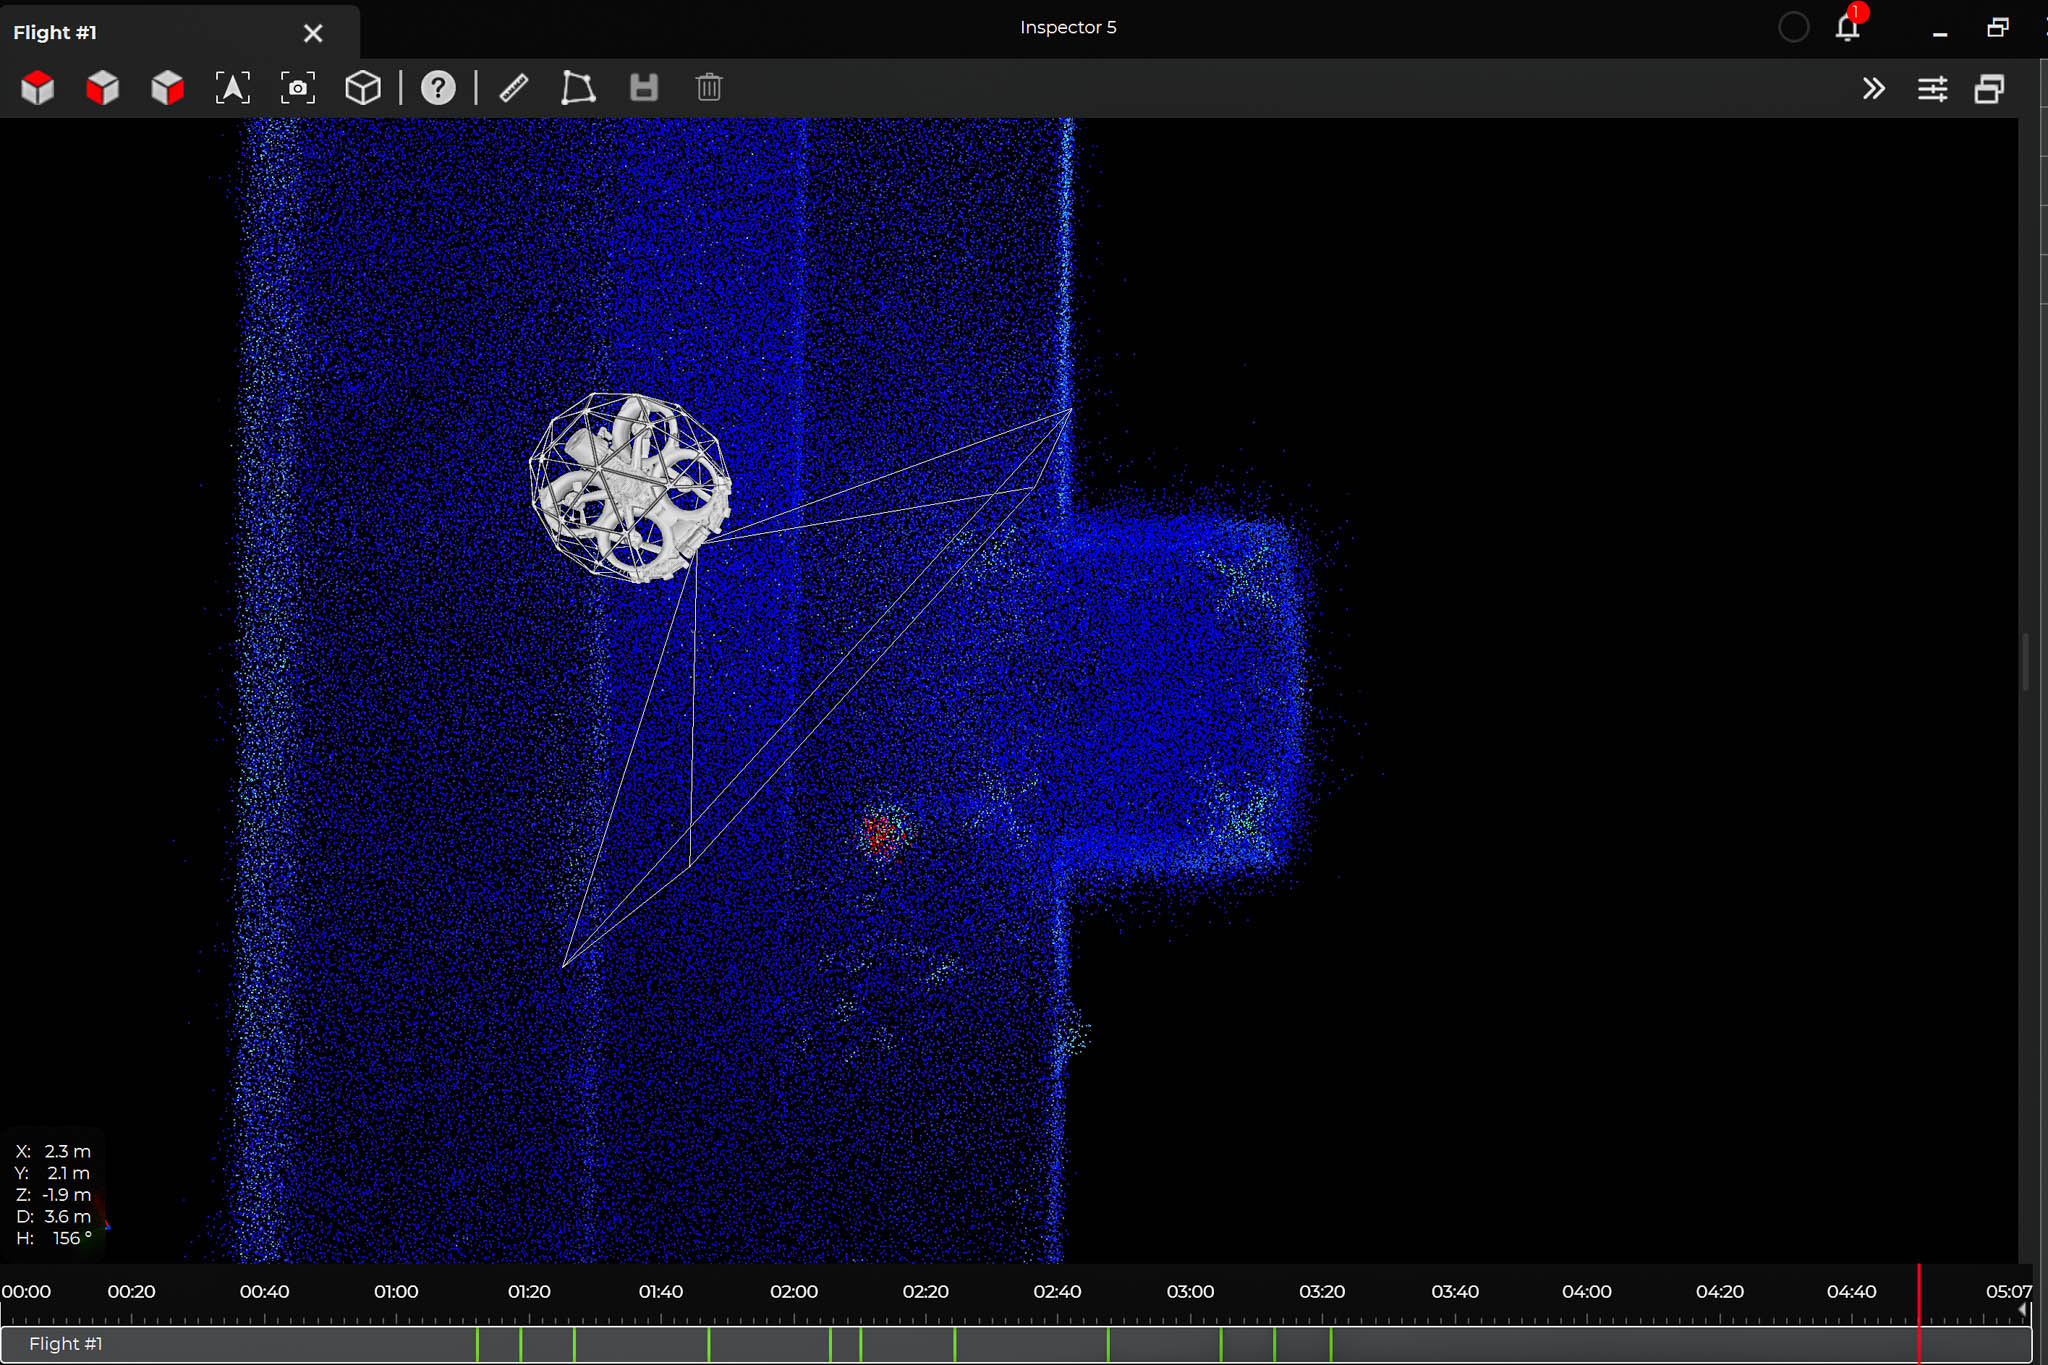Click the Flight #1 timeline track label
Screen dimensions: 2048x1365
(66, 1343)
